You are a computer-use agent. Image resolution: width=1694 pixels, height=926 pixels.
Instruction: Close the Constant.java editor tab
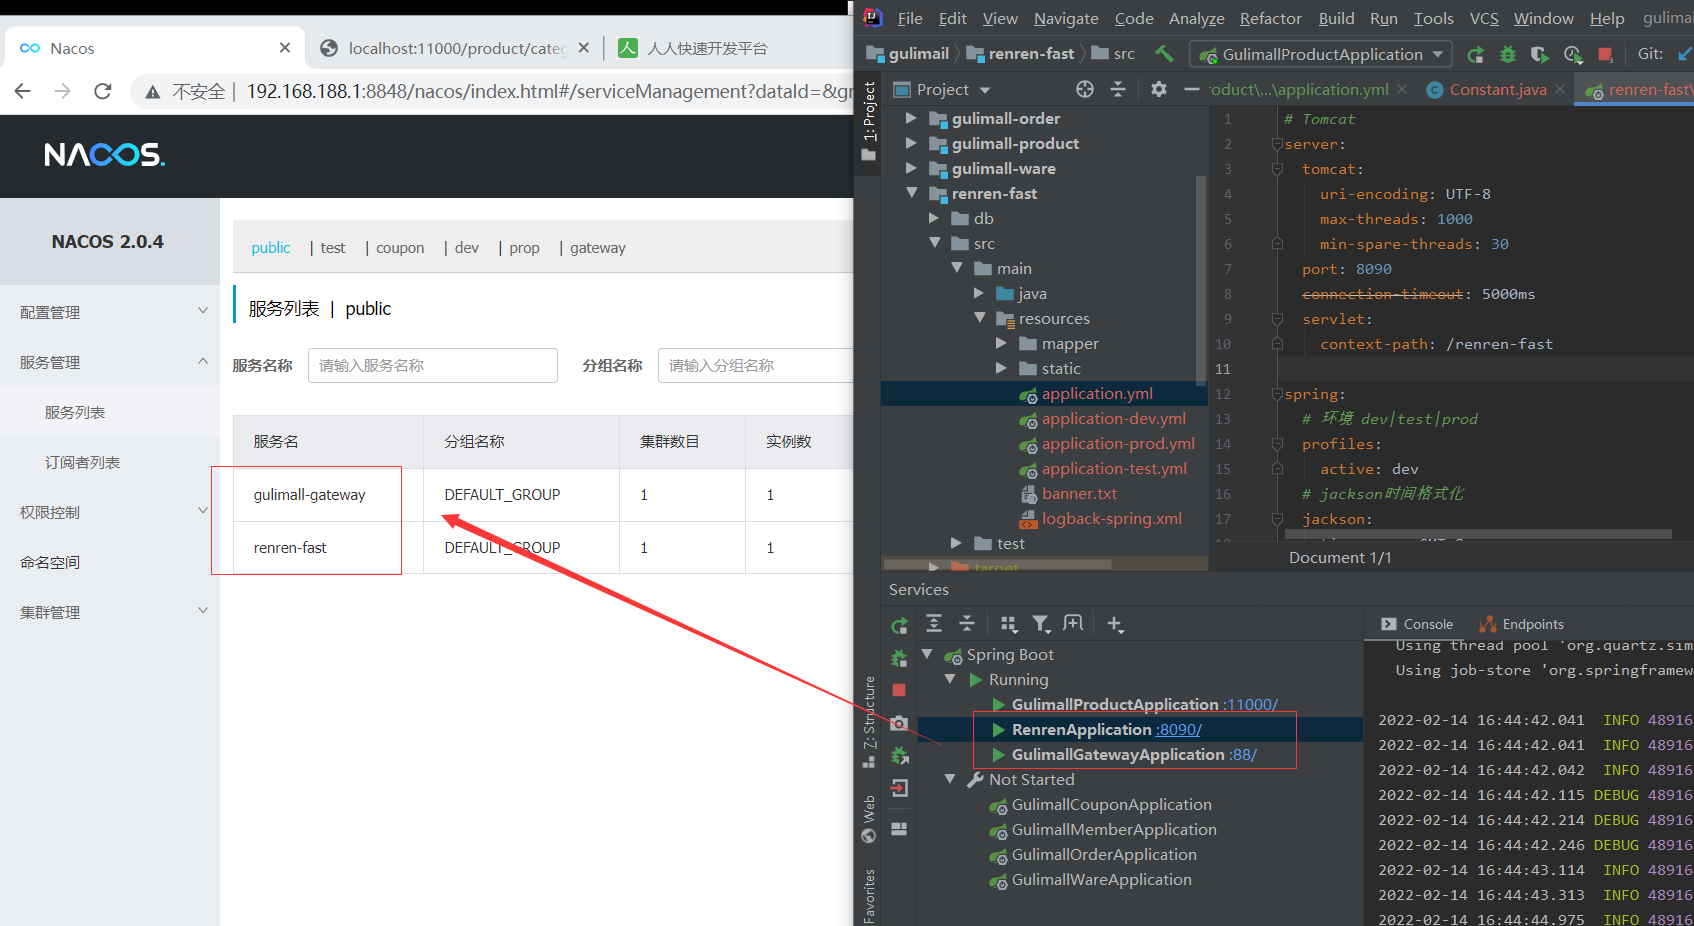point(1560,90)
